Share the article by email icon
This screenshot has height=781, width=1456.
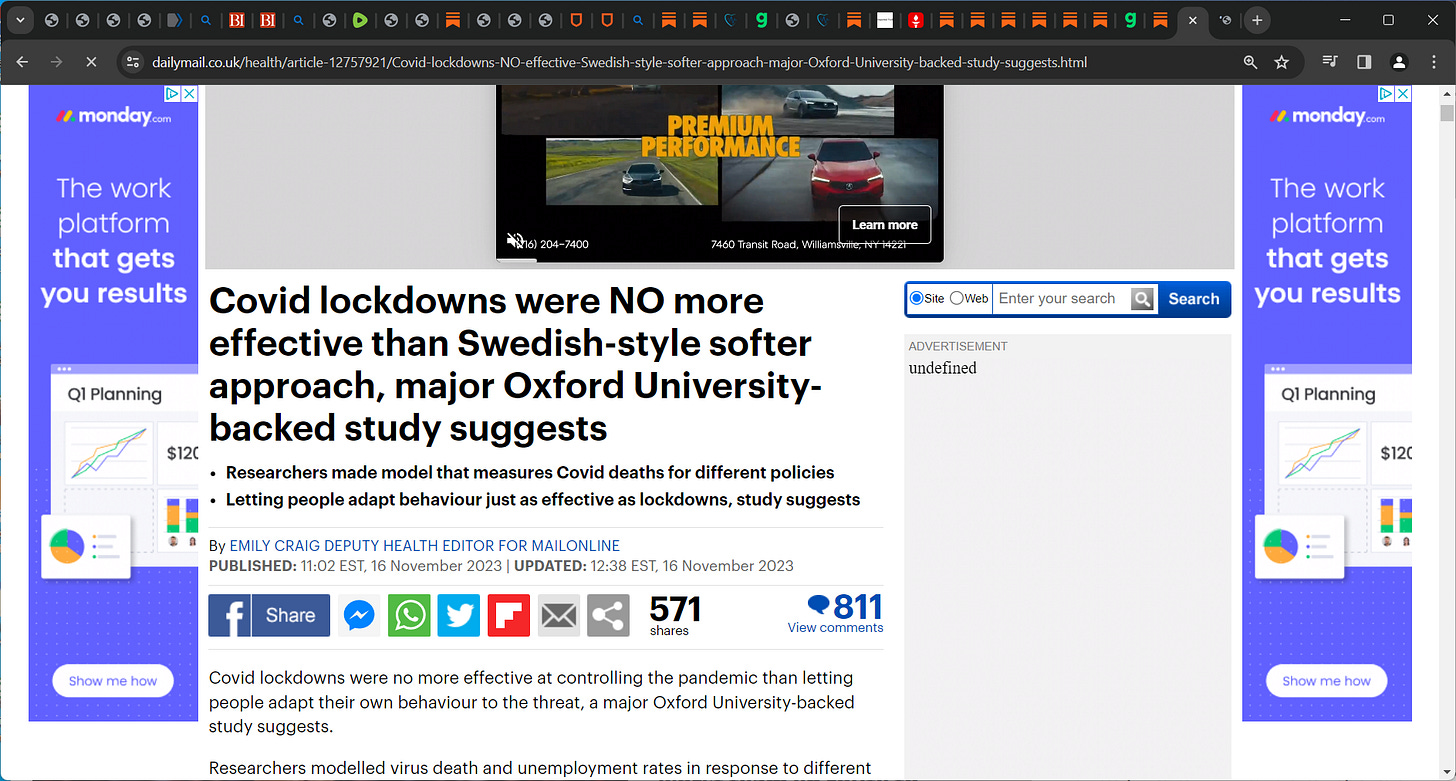[x=559, y=616]
